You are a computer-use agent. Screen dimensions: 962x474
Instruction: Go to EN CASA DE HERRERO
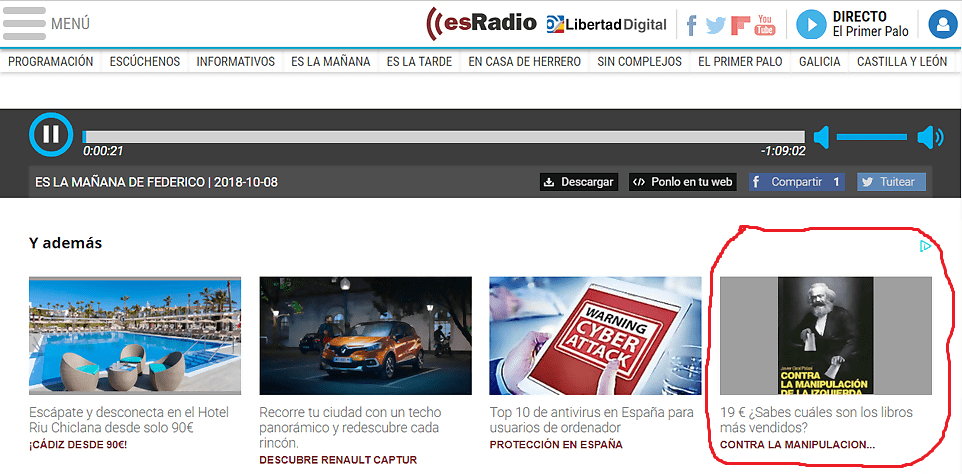[525, 61]
